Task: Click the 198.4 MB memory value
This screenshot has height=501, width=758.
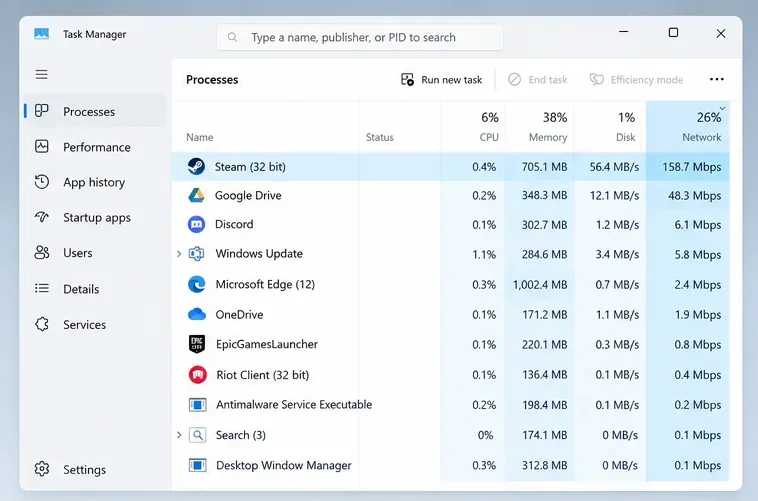Action: pyautogui.click(x=544, y=405)
